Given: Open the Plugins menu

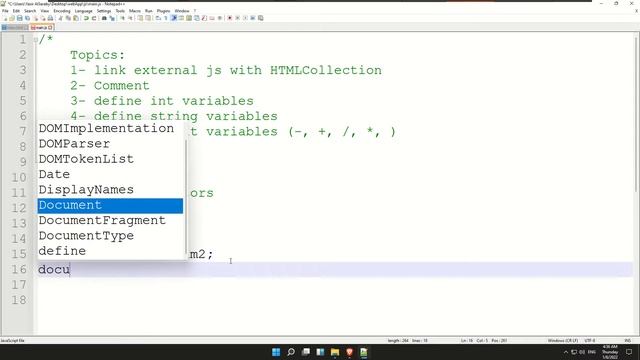Looking at the screenshot, I should coord(163,11).
